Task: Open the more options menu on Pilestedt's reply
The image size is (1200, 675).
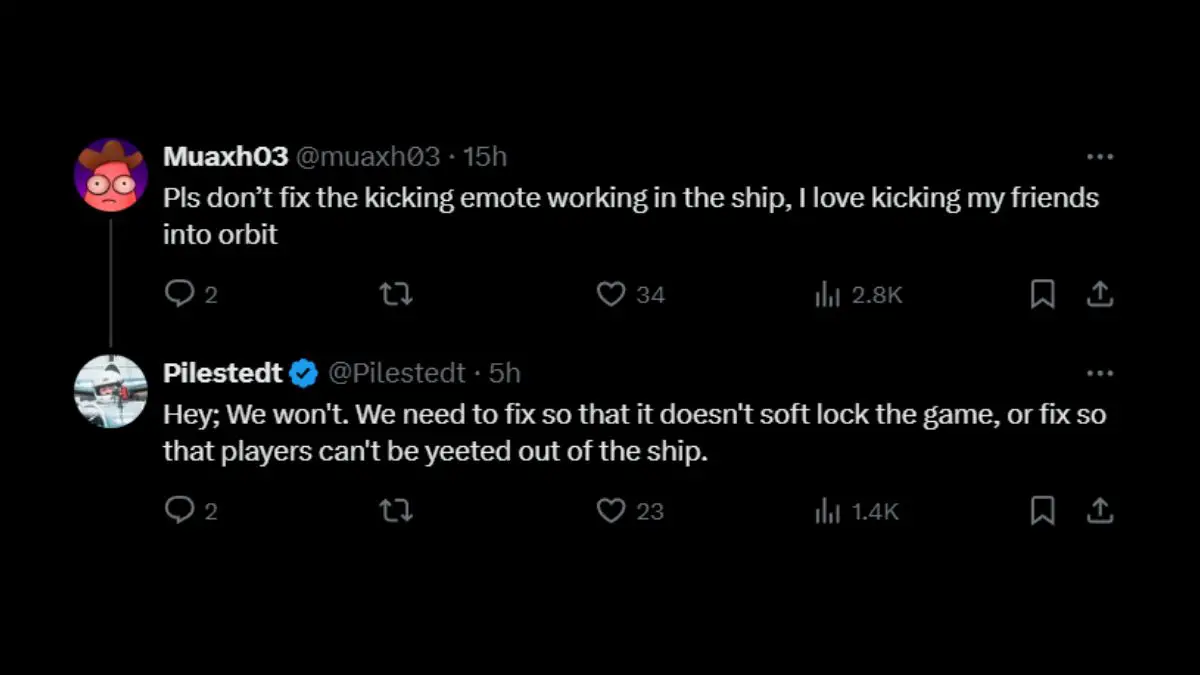Action: [1100, 372]
